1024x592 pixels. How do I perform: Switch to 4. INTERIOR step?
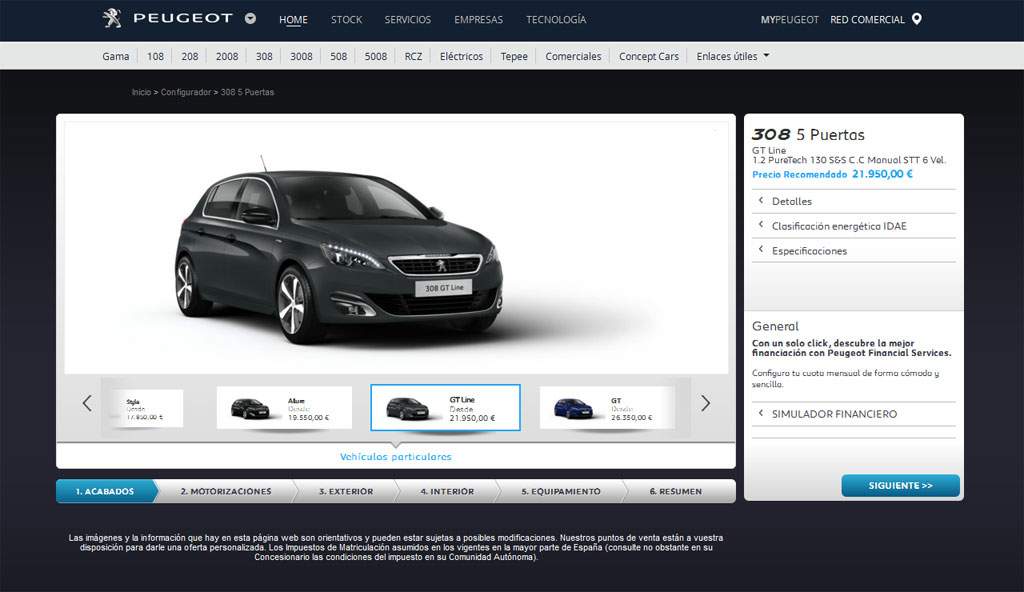pos(447,491)
